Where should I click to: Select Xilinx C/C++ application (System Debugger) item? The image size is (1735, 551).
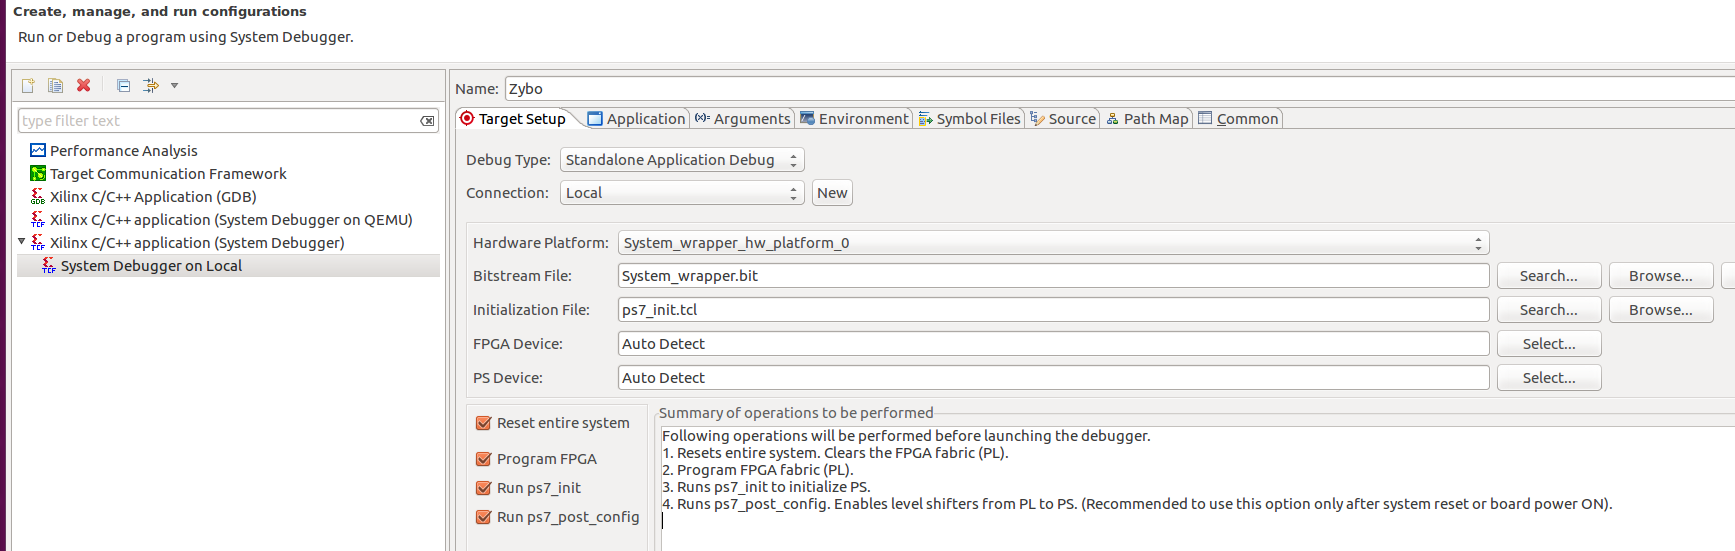(197, 243)
